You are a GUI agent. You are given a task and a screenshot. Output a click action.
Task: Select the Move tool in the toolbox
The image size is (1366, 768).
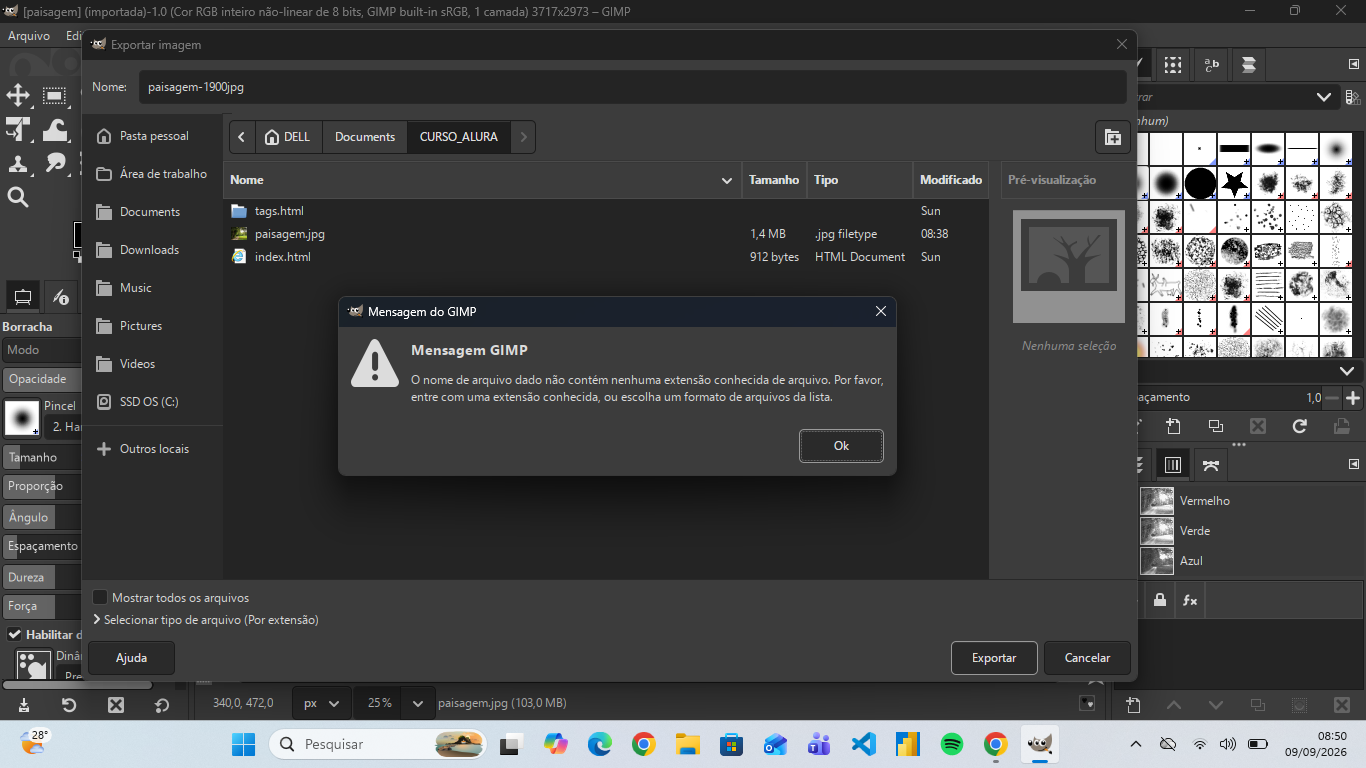point(18,95)
